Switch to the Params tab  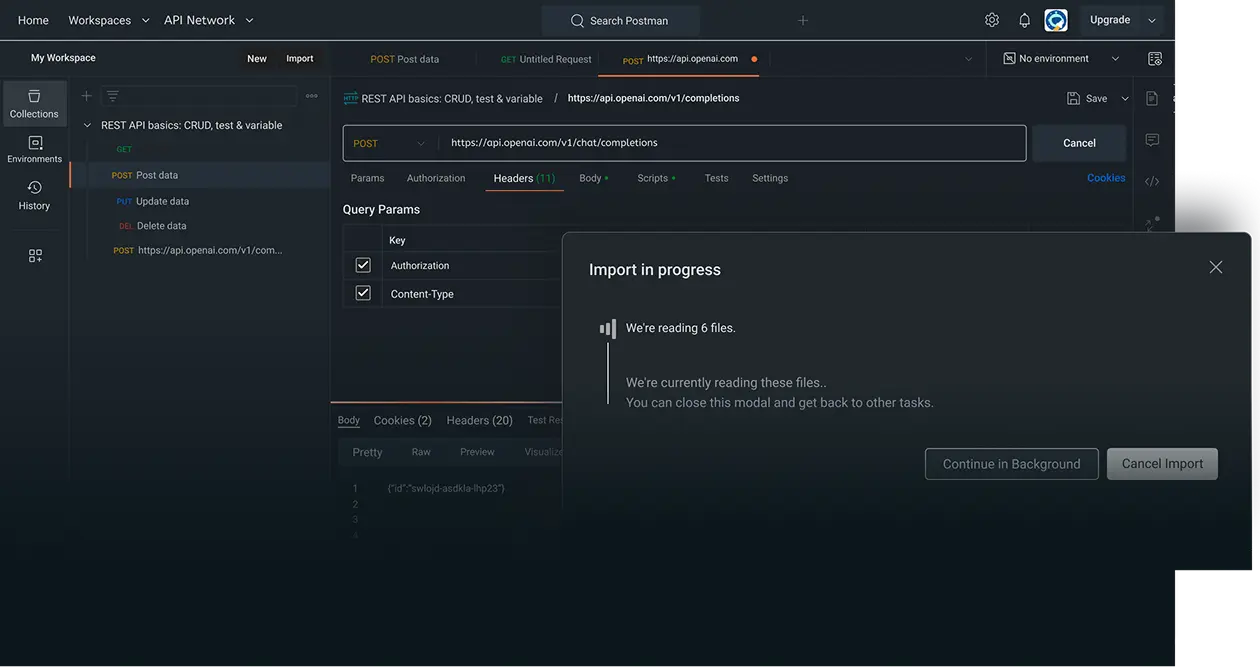(368, 178)
